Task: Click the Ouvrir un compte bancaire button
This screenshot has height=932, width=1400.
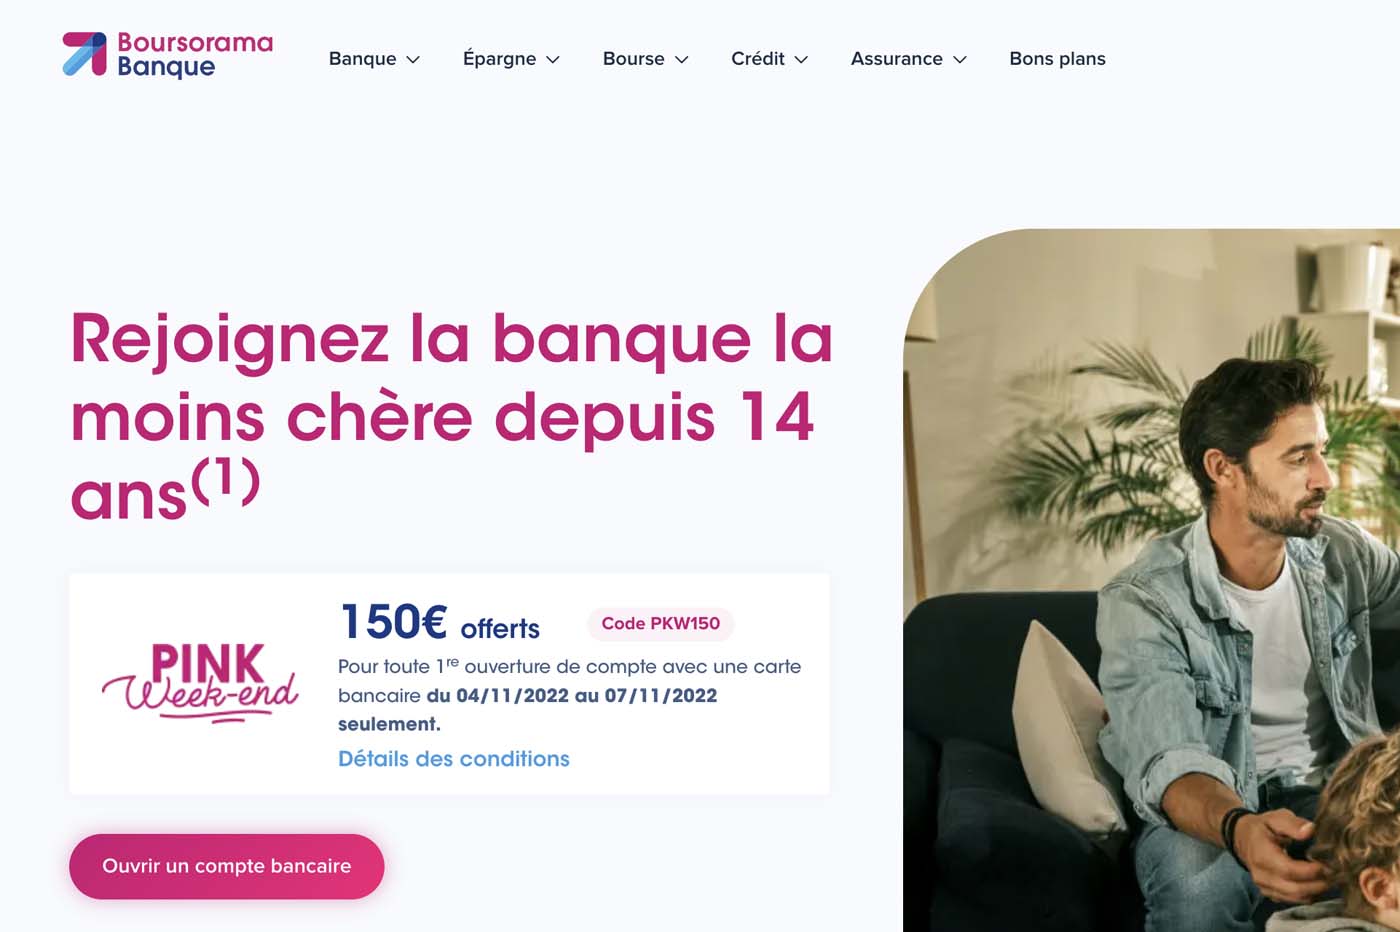Action: click(x=227, y=866)
